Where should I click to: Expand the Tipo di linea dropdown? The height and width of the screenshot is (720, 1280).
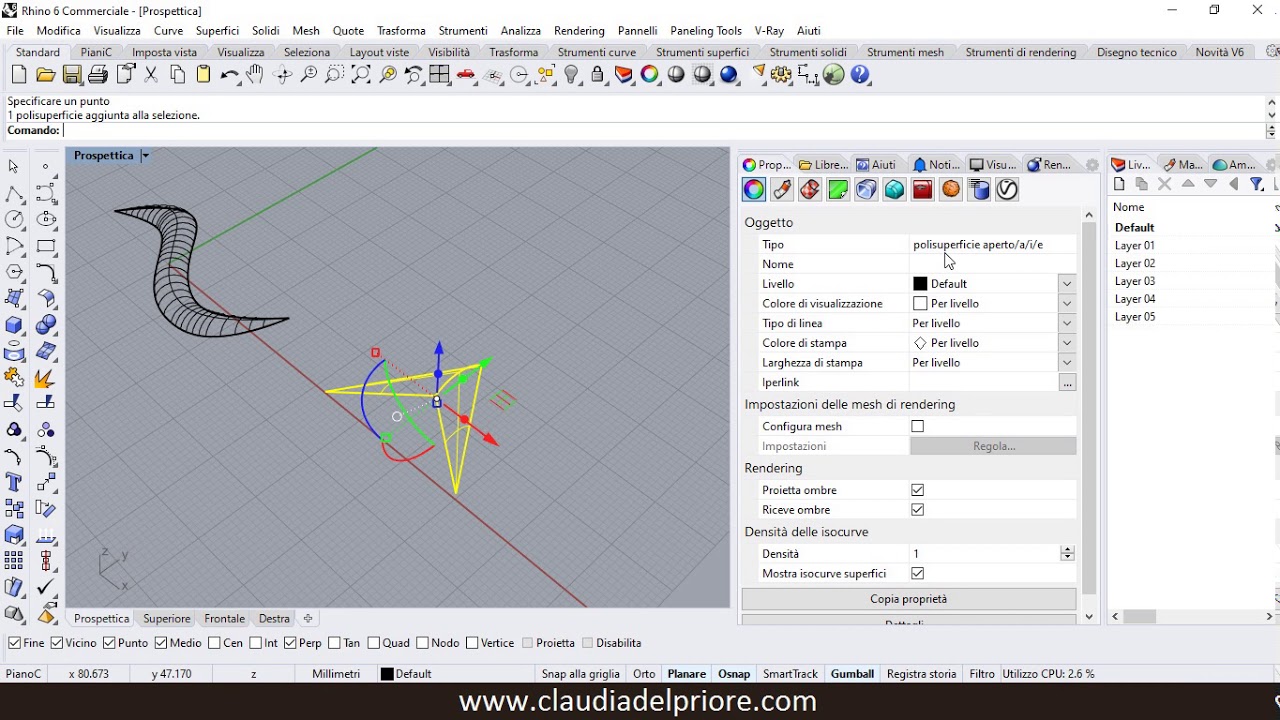[1067, 324]
